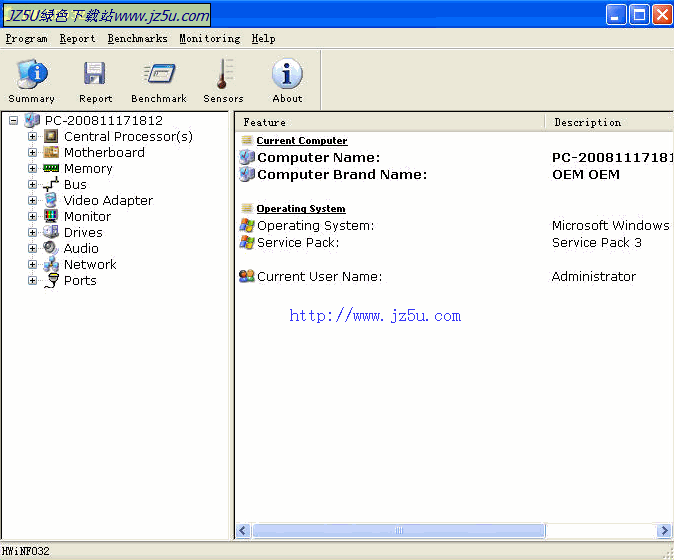
Task: Click the Computer Name: row text
Action: tap(319, 157)
